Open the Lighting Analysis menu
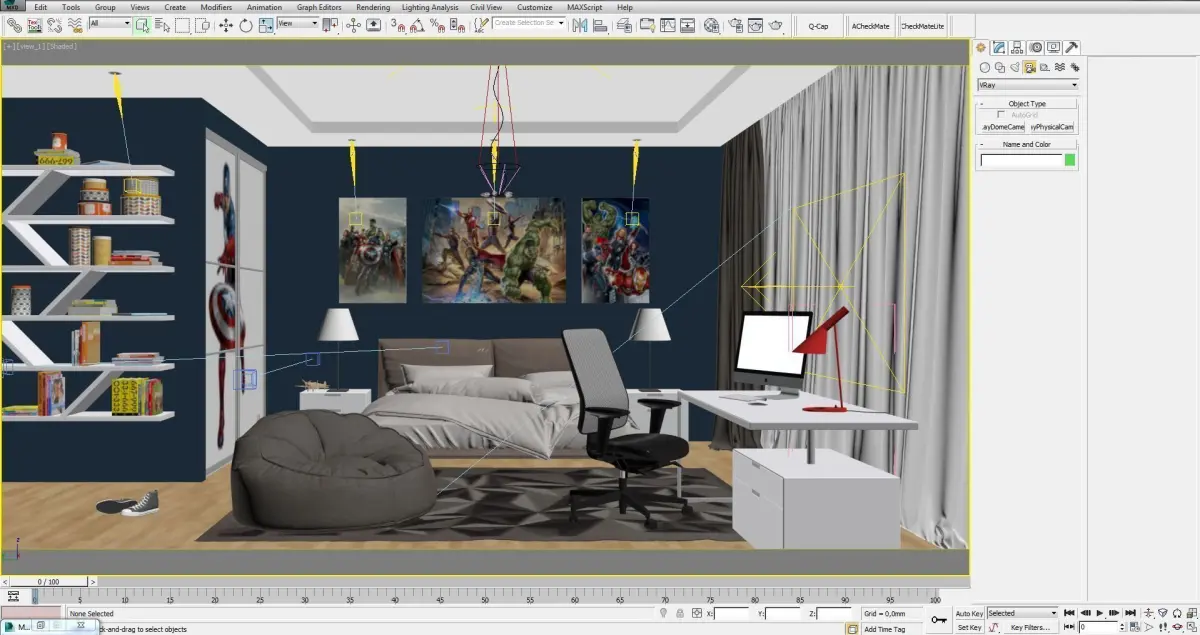The width and height of the screenshot is (1200, 635). [x=430, y=7]
